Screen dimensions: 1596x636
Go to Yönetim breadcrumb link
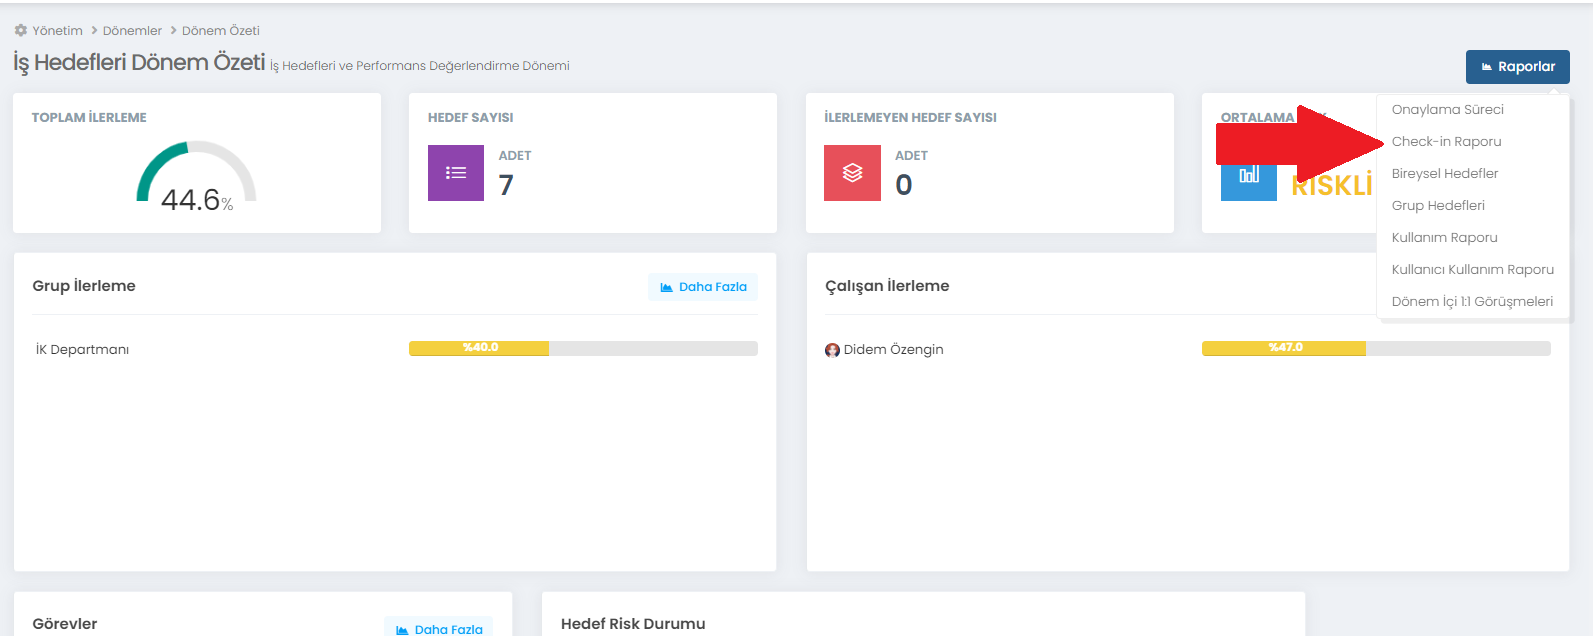[x=57, y=31]
